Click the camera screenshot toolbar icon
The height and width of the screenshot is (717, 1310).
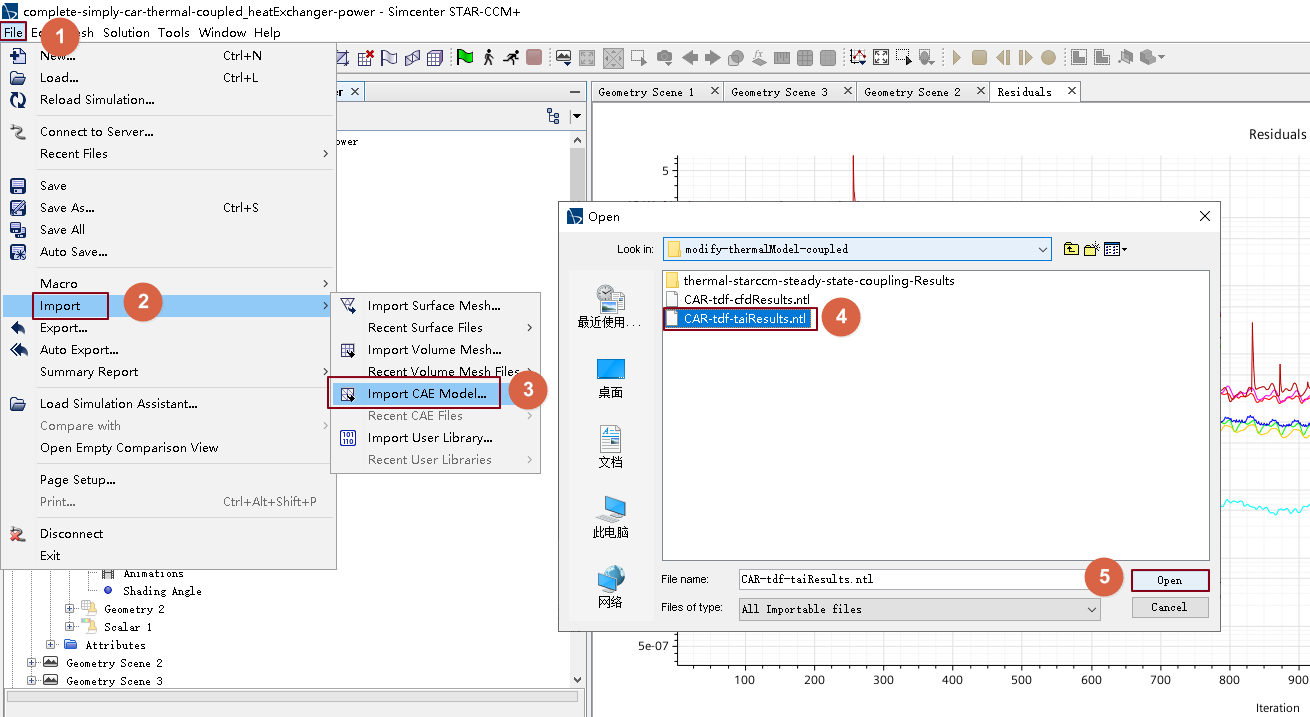pos(664,57)
